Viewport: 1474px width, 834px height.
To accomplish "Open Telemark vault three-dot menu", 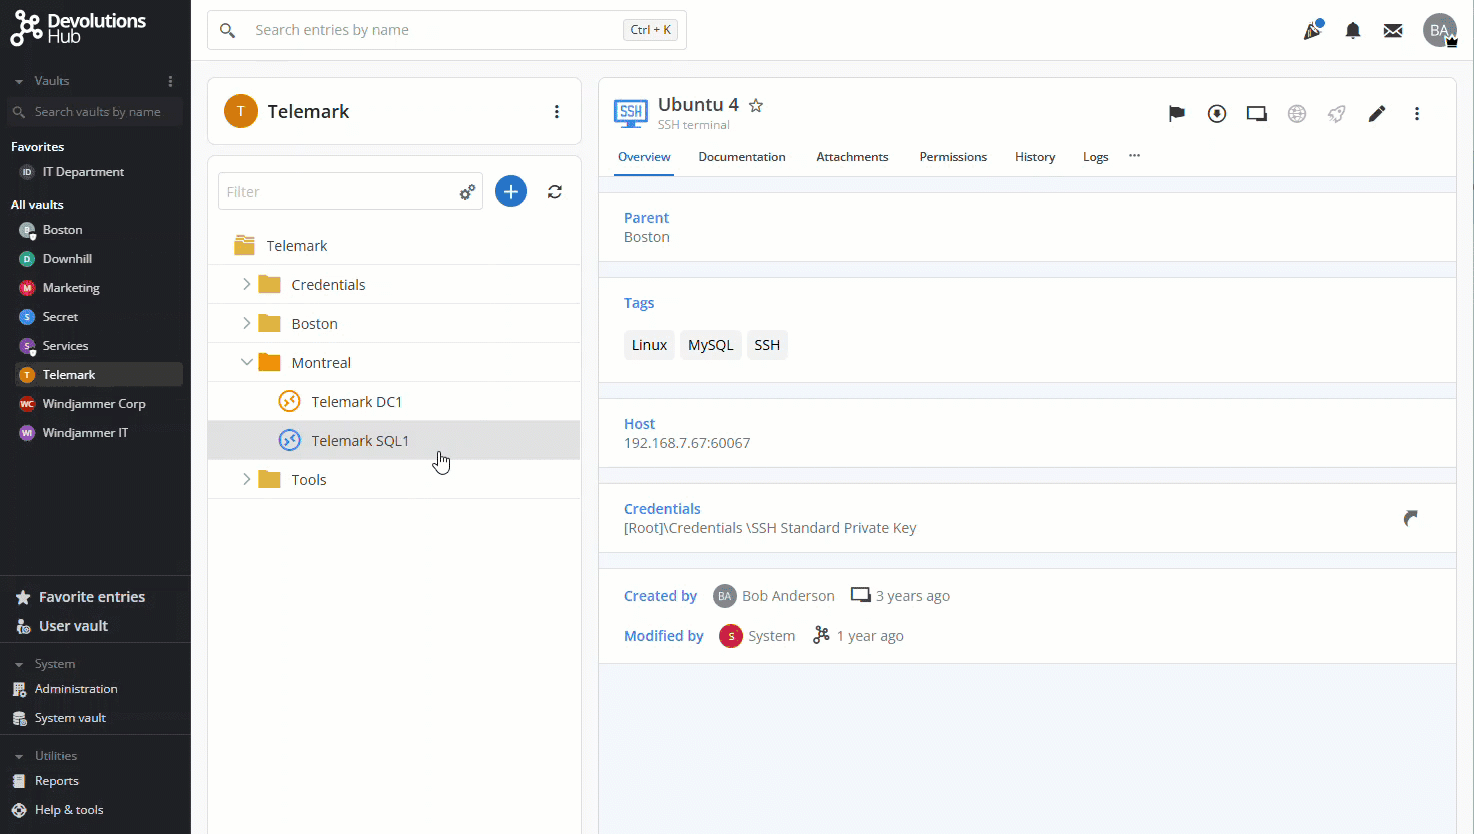I will (x=557, y=112).
